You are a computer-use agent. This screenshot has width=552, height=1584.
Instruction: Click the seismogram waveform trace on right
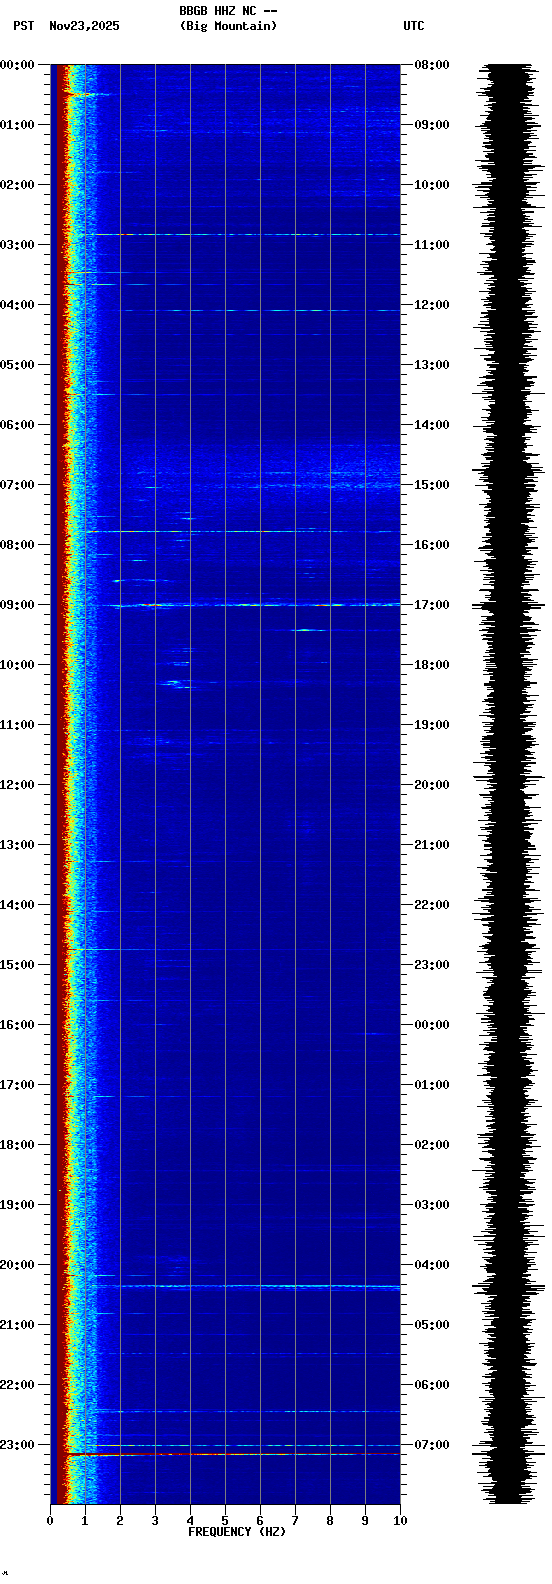[509, 784]
